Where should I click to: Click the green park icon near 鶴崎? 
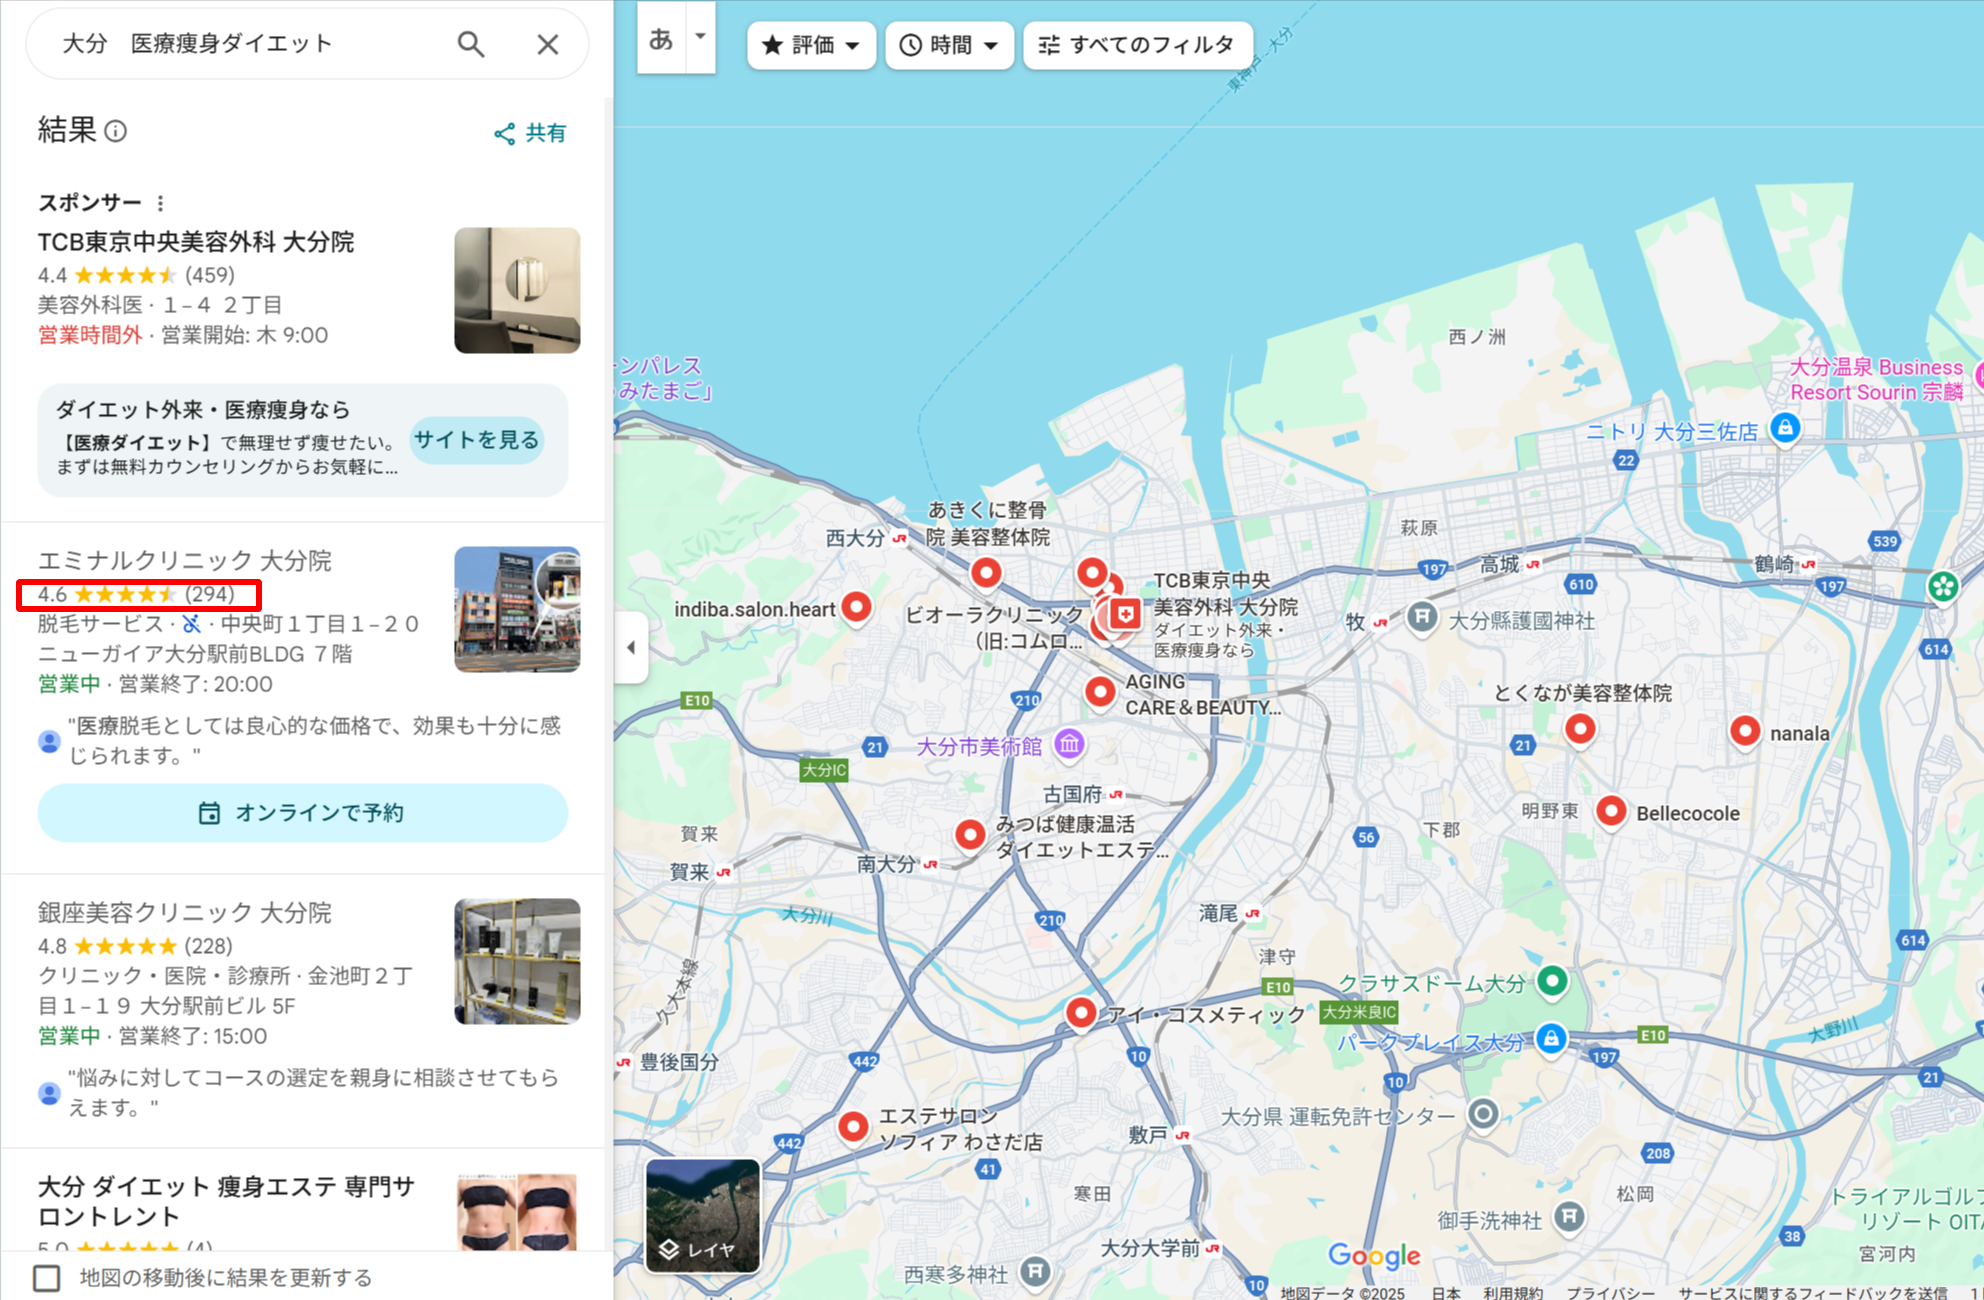point(1943,587)
